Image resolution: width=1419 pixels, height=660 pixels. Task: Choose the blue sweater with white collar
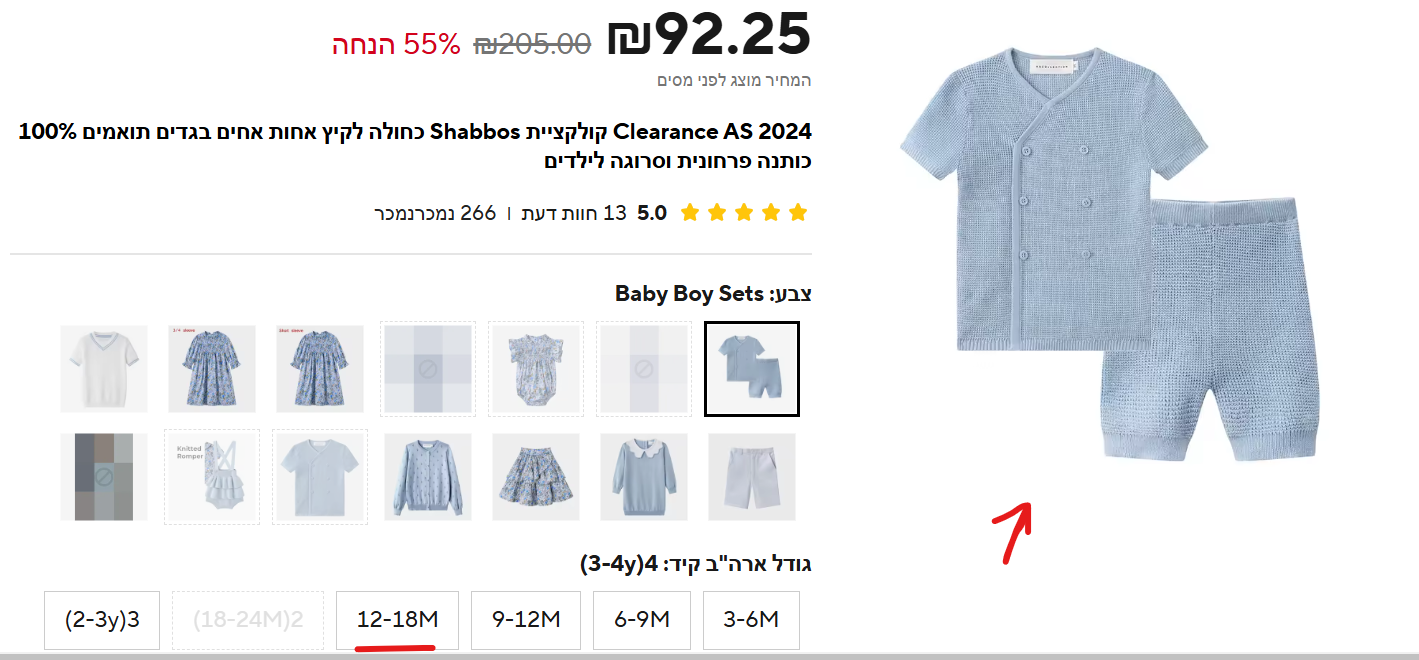click(x=644, y=476)
